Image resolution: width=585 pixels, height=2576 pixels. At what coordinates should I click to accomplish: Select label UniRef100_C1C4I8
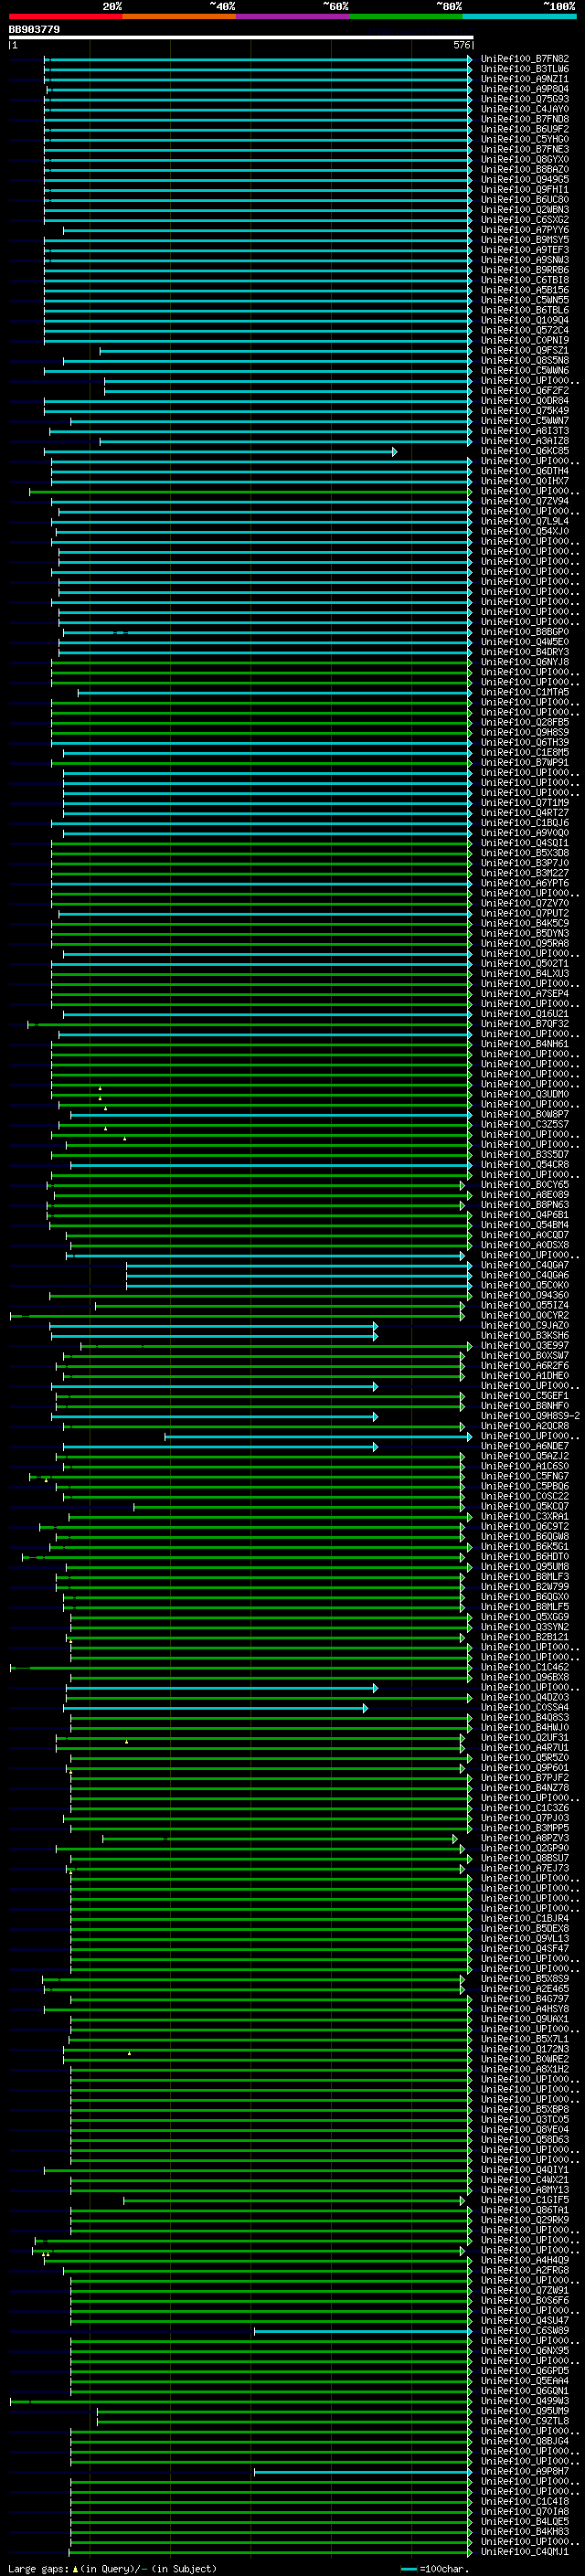pos(525,2501)
